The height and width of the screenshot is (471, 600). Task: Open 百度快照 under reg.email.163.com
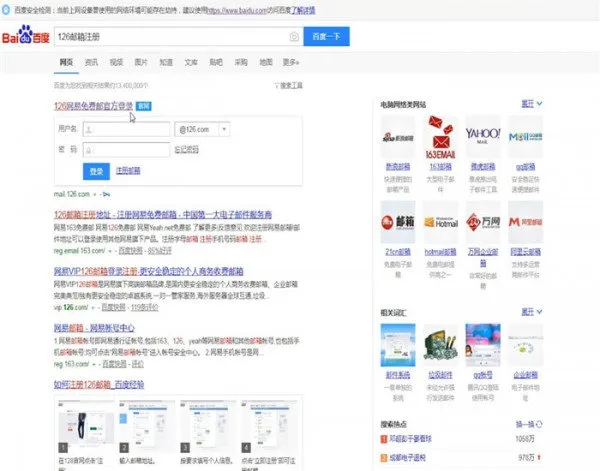pos(130,251)
